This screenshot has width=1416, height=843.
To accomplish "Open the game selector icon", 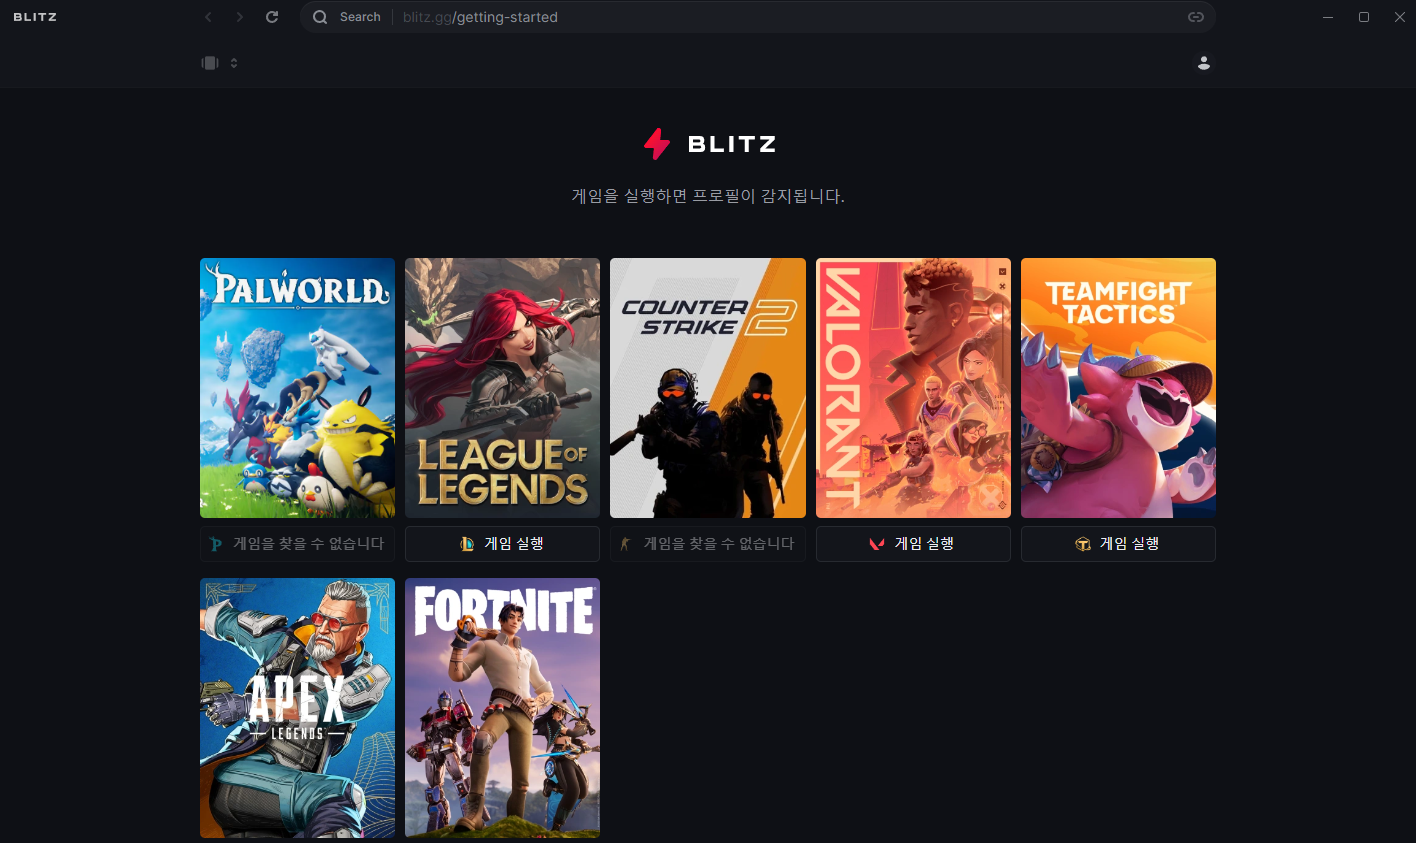I will tap(210, 63).
